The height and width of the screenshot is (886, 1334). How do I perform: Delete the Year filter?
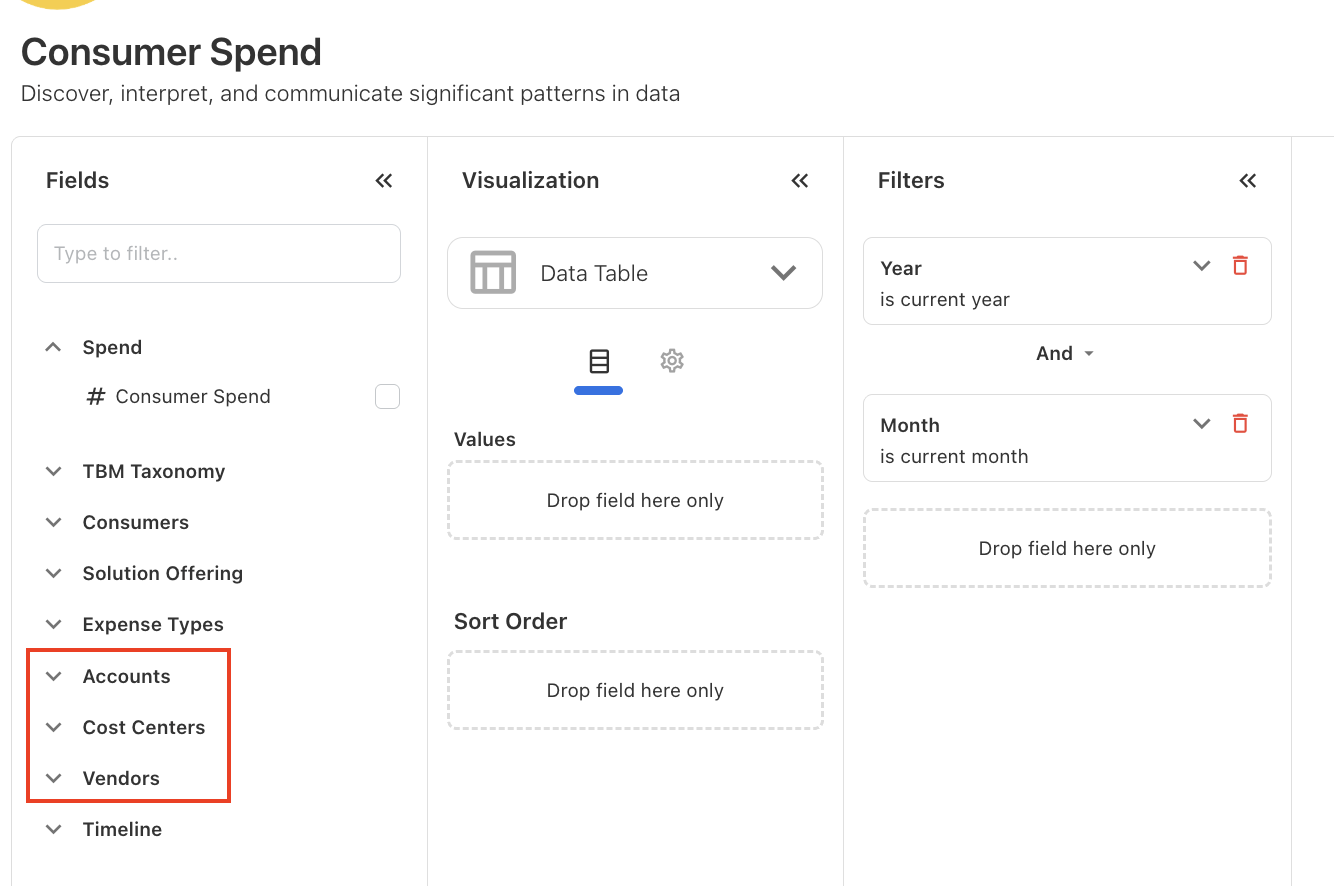point(1240,266)
